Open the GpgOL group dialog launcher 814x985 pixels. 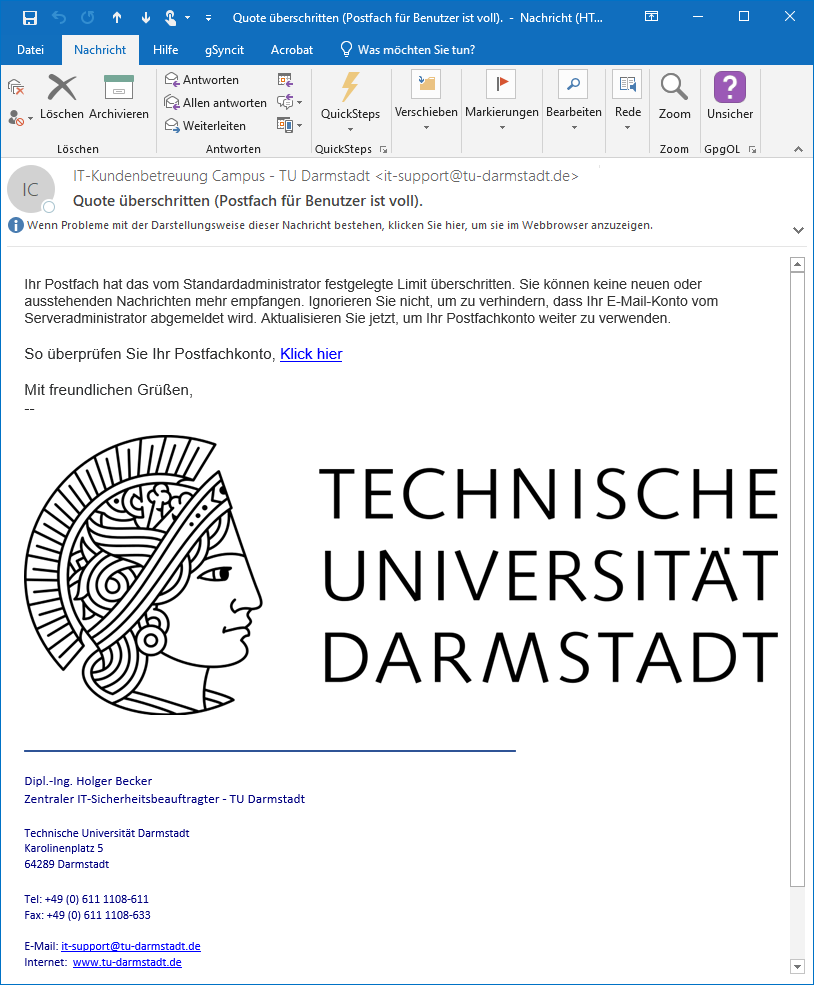[752, 150]
